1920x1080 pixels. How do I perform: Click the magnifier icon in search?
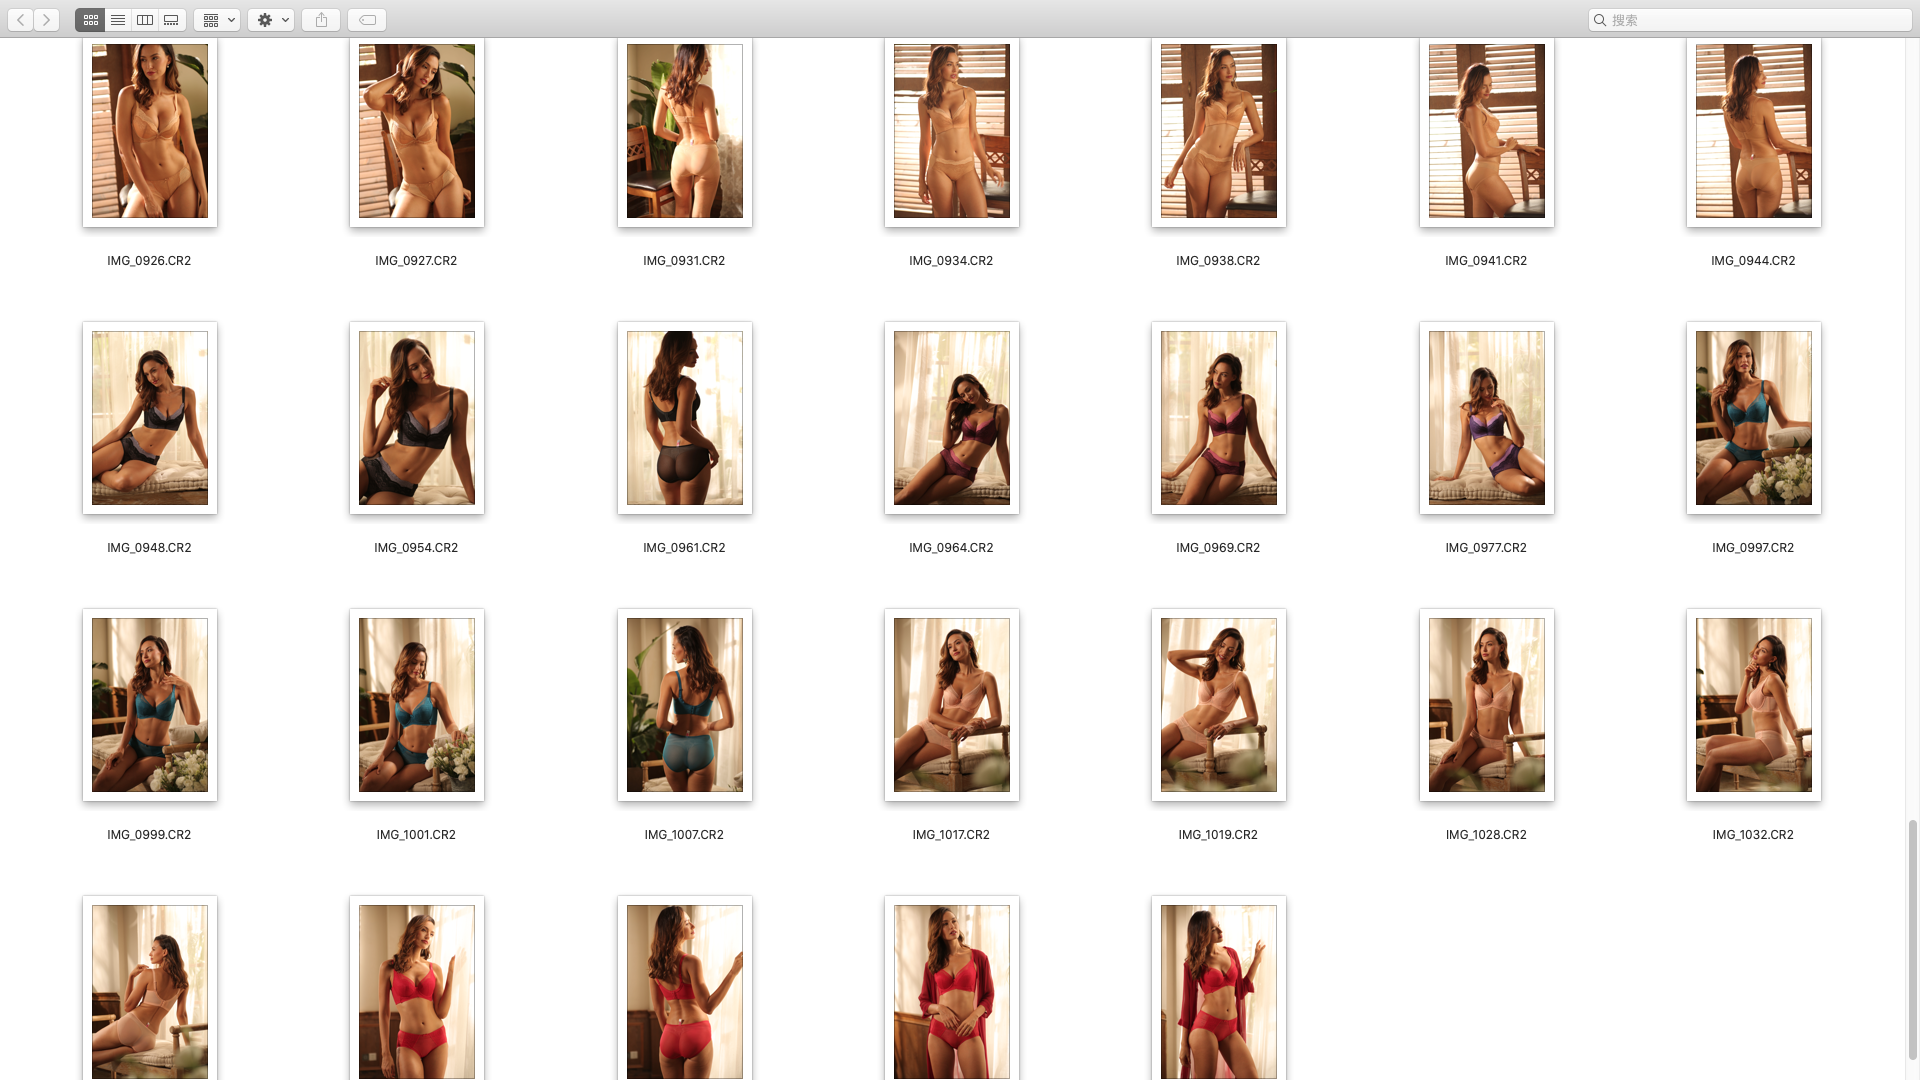[1600, 20]
